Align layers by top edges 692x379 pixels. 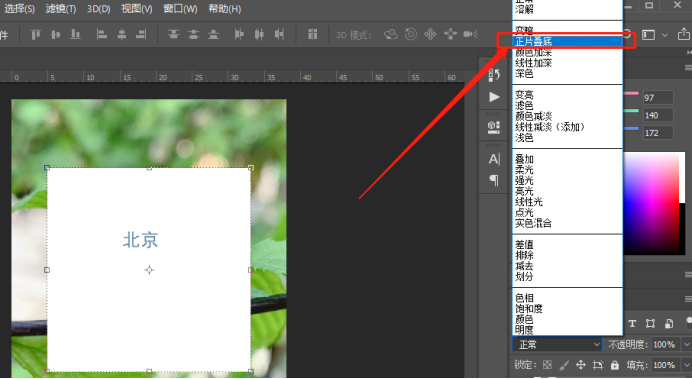(36, 34)
